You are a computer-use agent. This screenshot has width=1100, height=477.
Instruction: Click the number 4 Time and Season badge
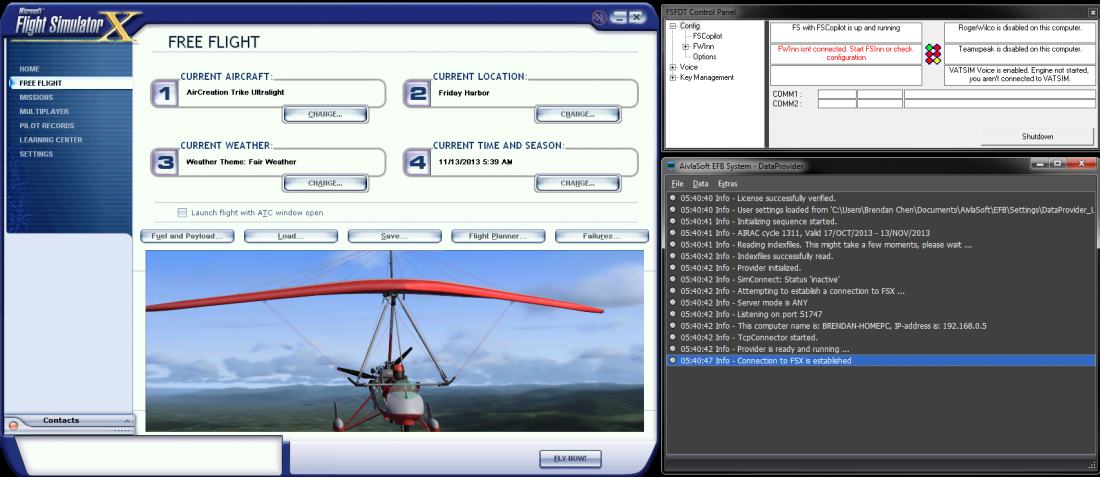coord(418,163)
